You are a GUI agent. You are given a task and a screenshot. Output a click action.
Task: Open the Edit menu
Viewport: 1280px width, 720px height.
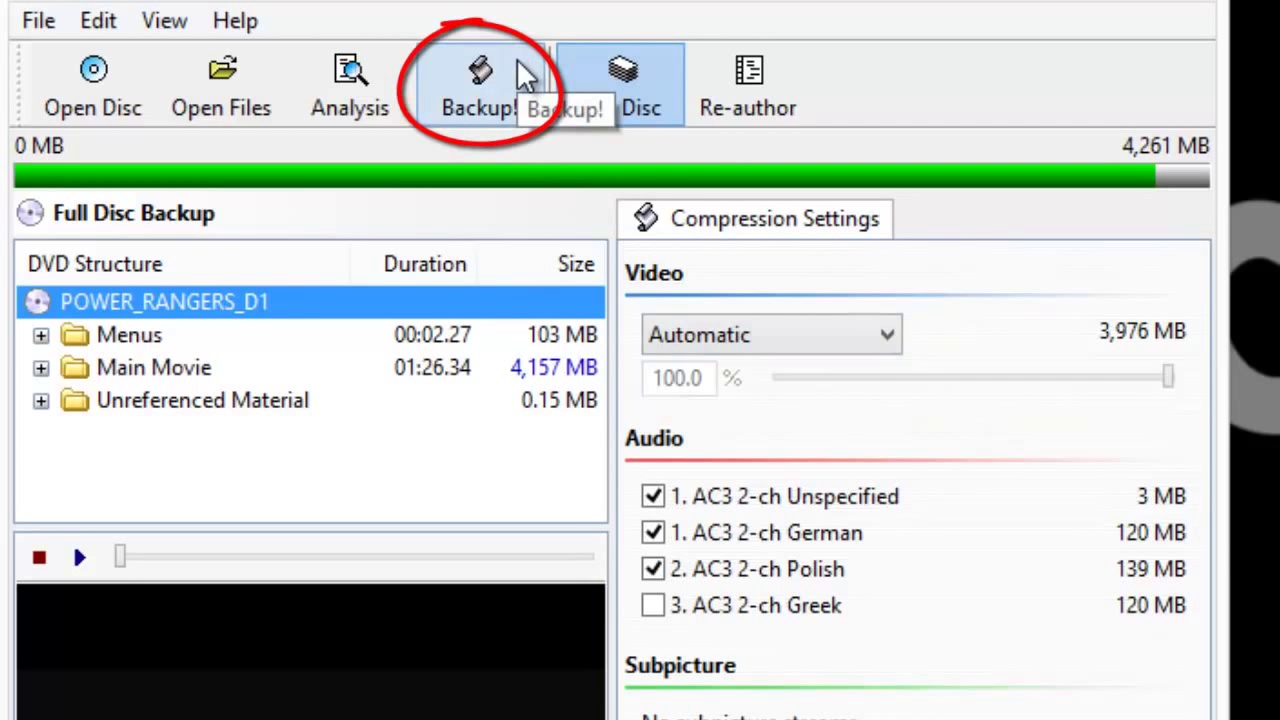98,20
